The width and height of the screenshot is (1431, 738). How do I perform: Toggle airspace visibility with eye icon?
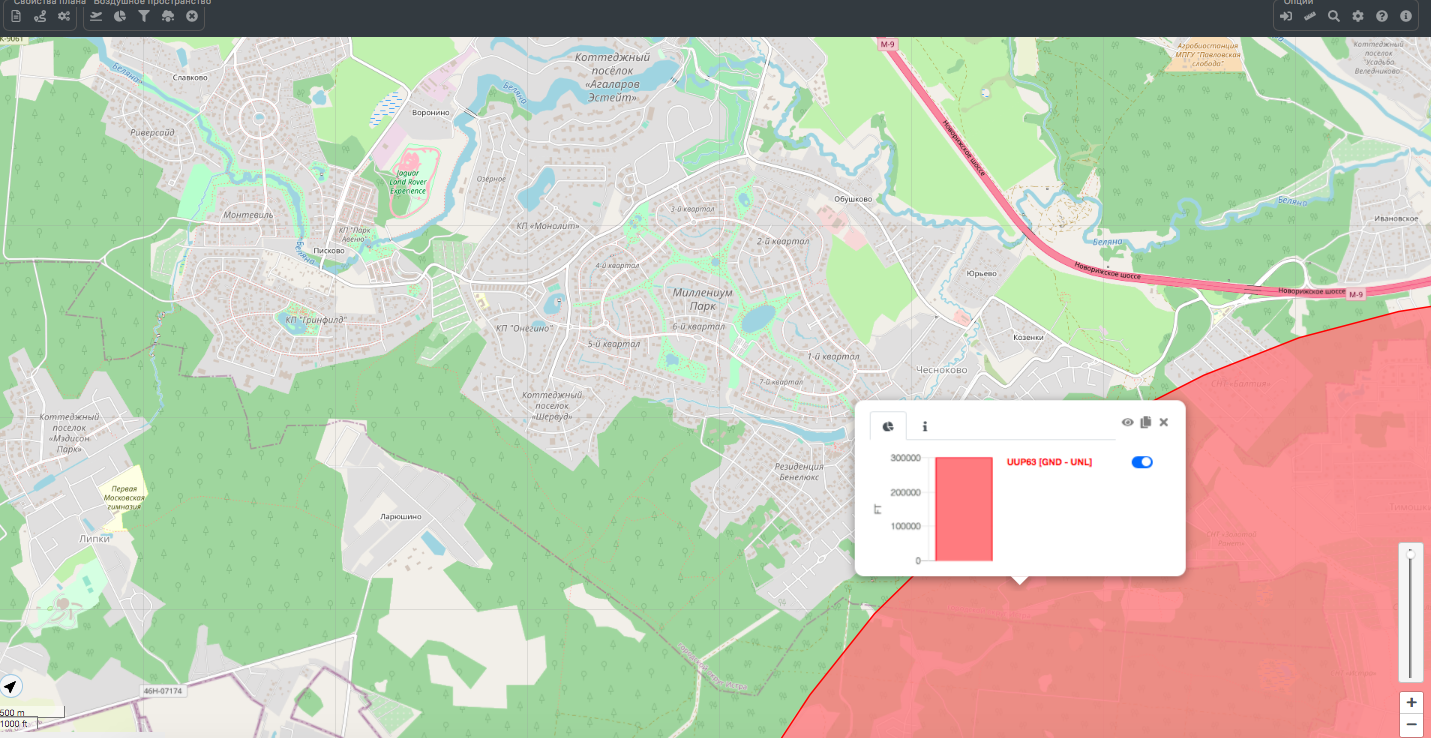[1128, 422]
